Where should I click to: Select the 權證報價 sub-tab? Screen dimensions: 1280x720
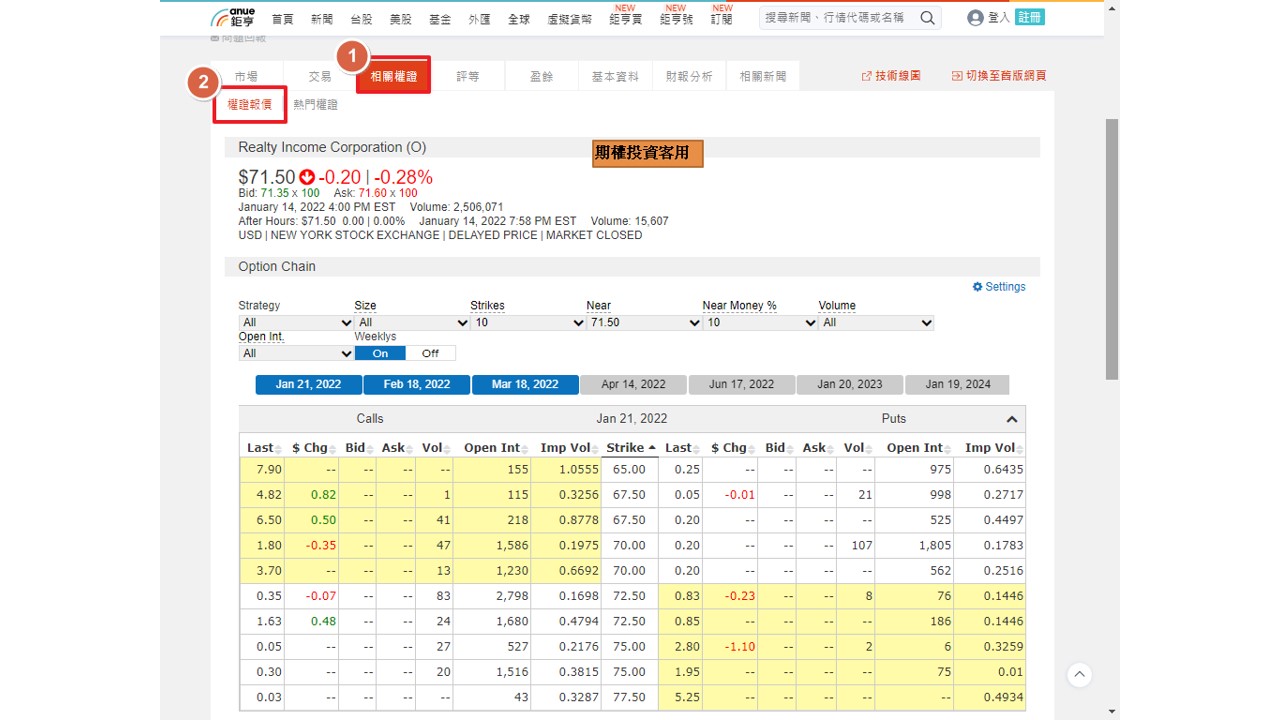[x=250, y=105]
